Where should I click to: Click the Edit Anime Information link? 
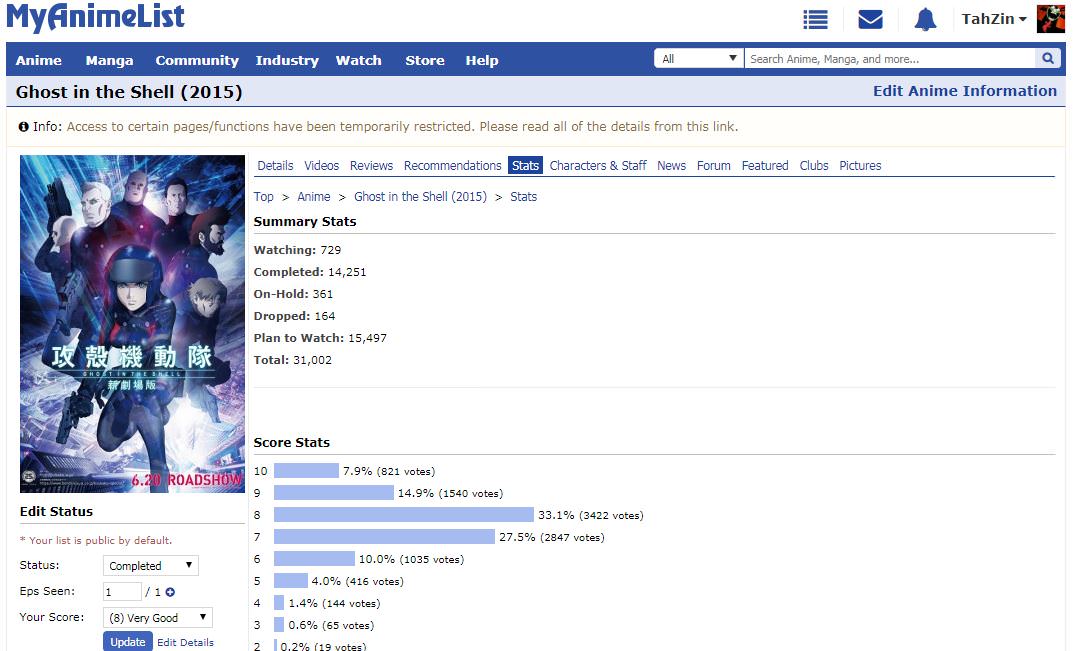964,91
